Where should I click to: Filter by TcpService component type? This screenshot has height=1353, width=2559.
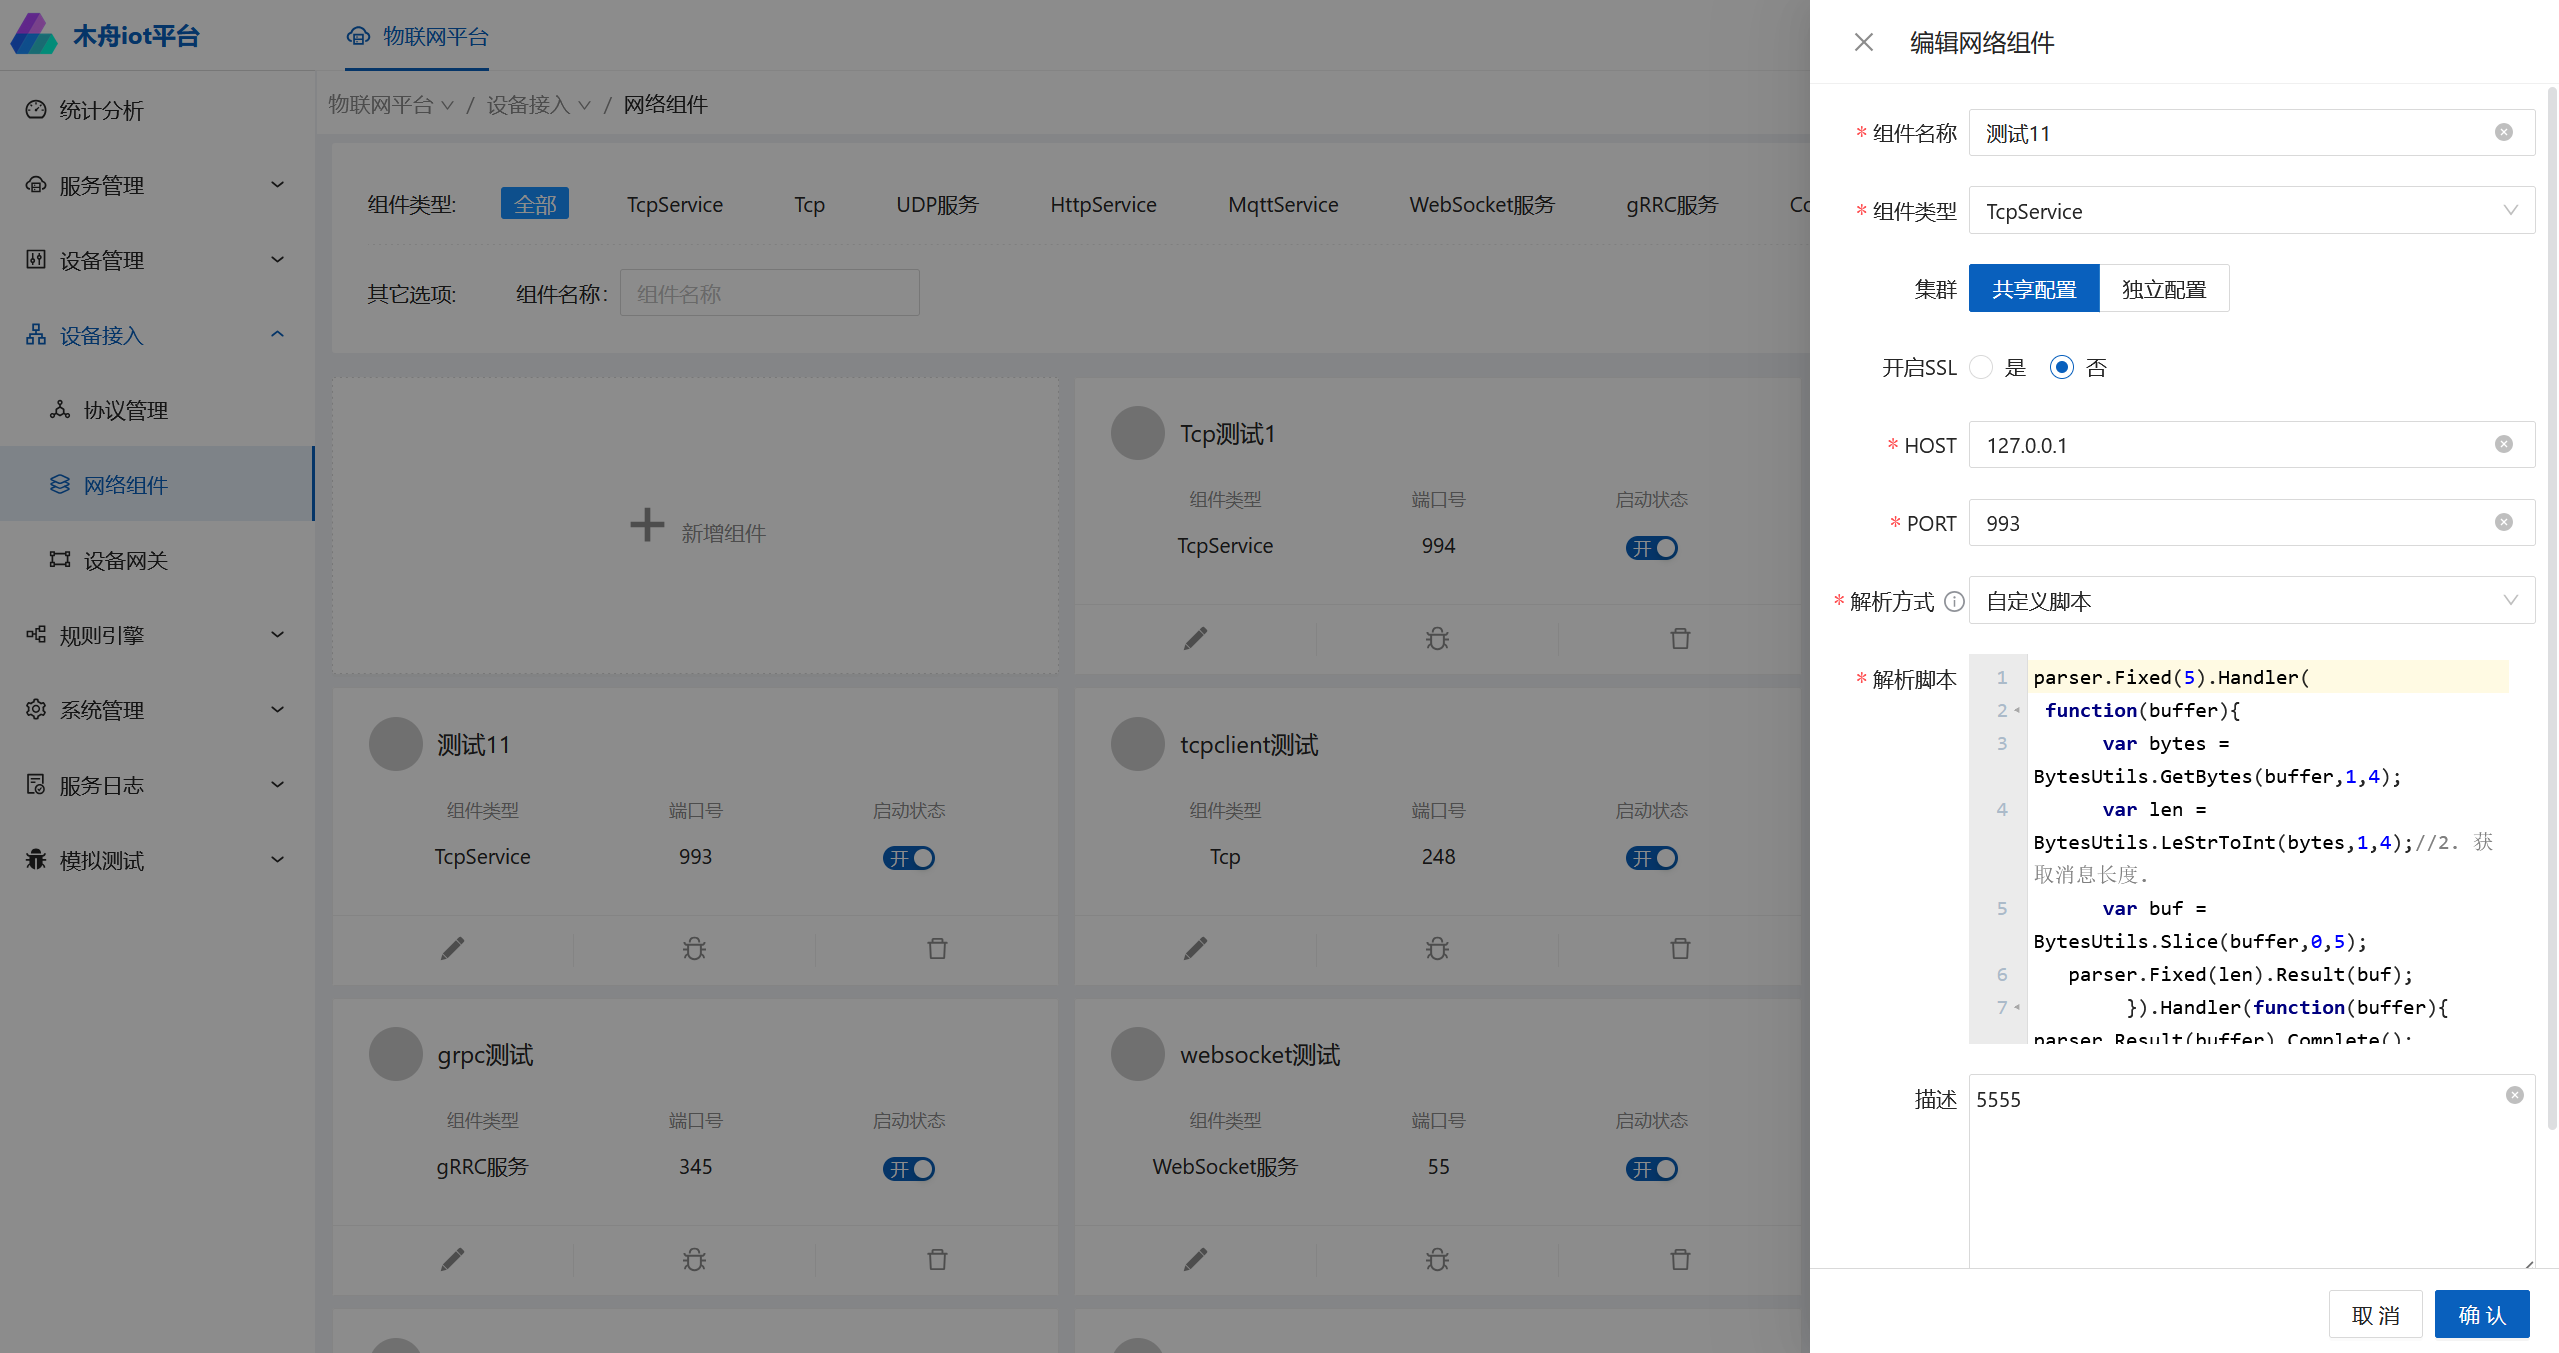pyautogui.click(x=674, y=204)
